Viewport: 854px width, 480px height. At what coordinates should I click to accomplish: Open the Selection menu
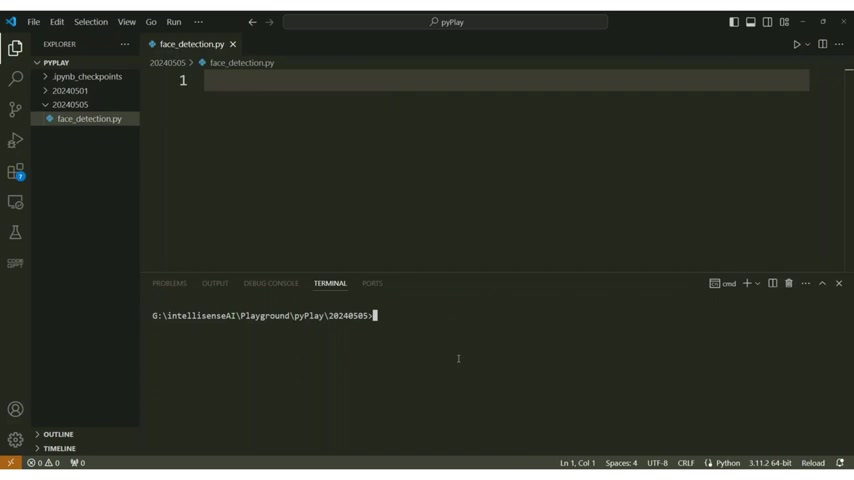coord(90,22)
